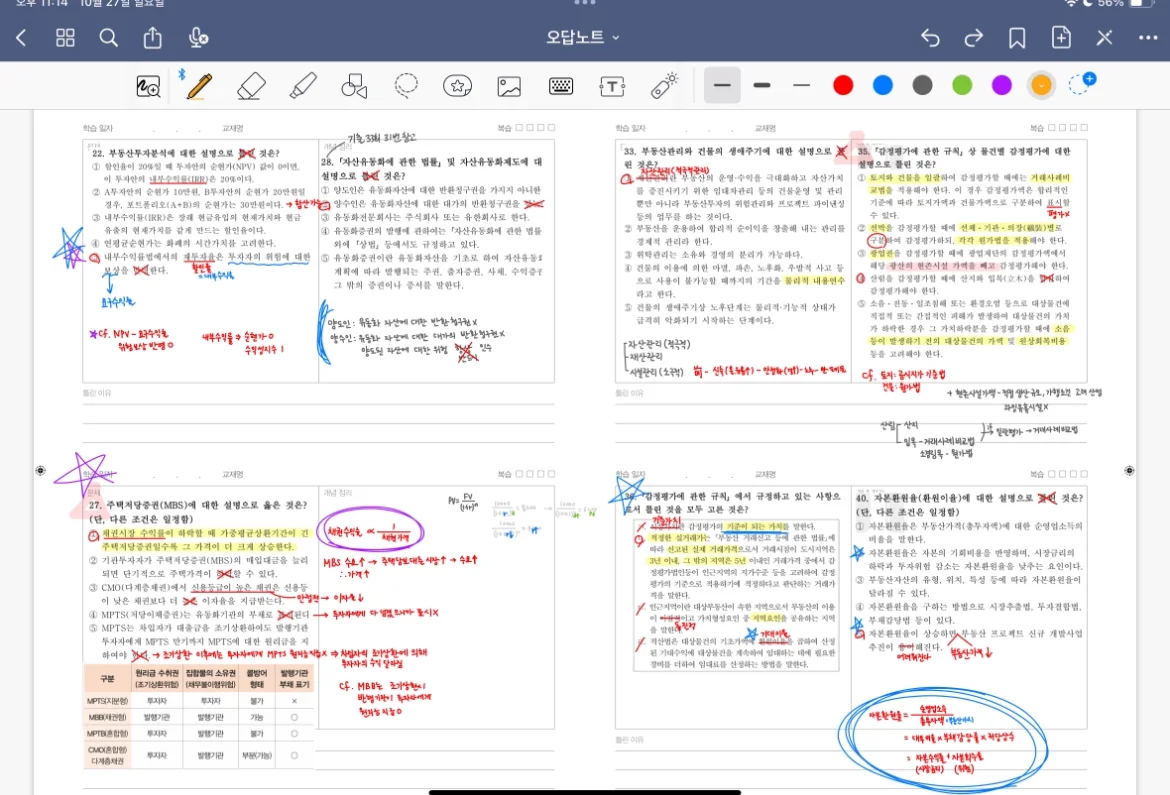The height and width of the screenshot is (795, 1170).
Task: Switch to the keyboard typing tool
Action: 560,86
